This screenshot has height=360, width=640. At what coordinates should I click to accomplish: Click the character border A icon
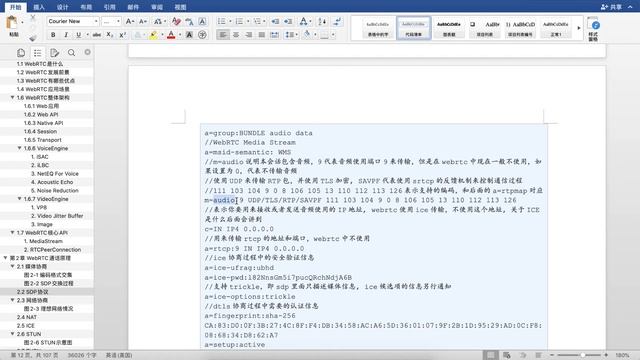coord(202,21)
